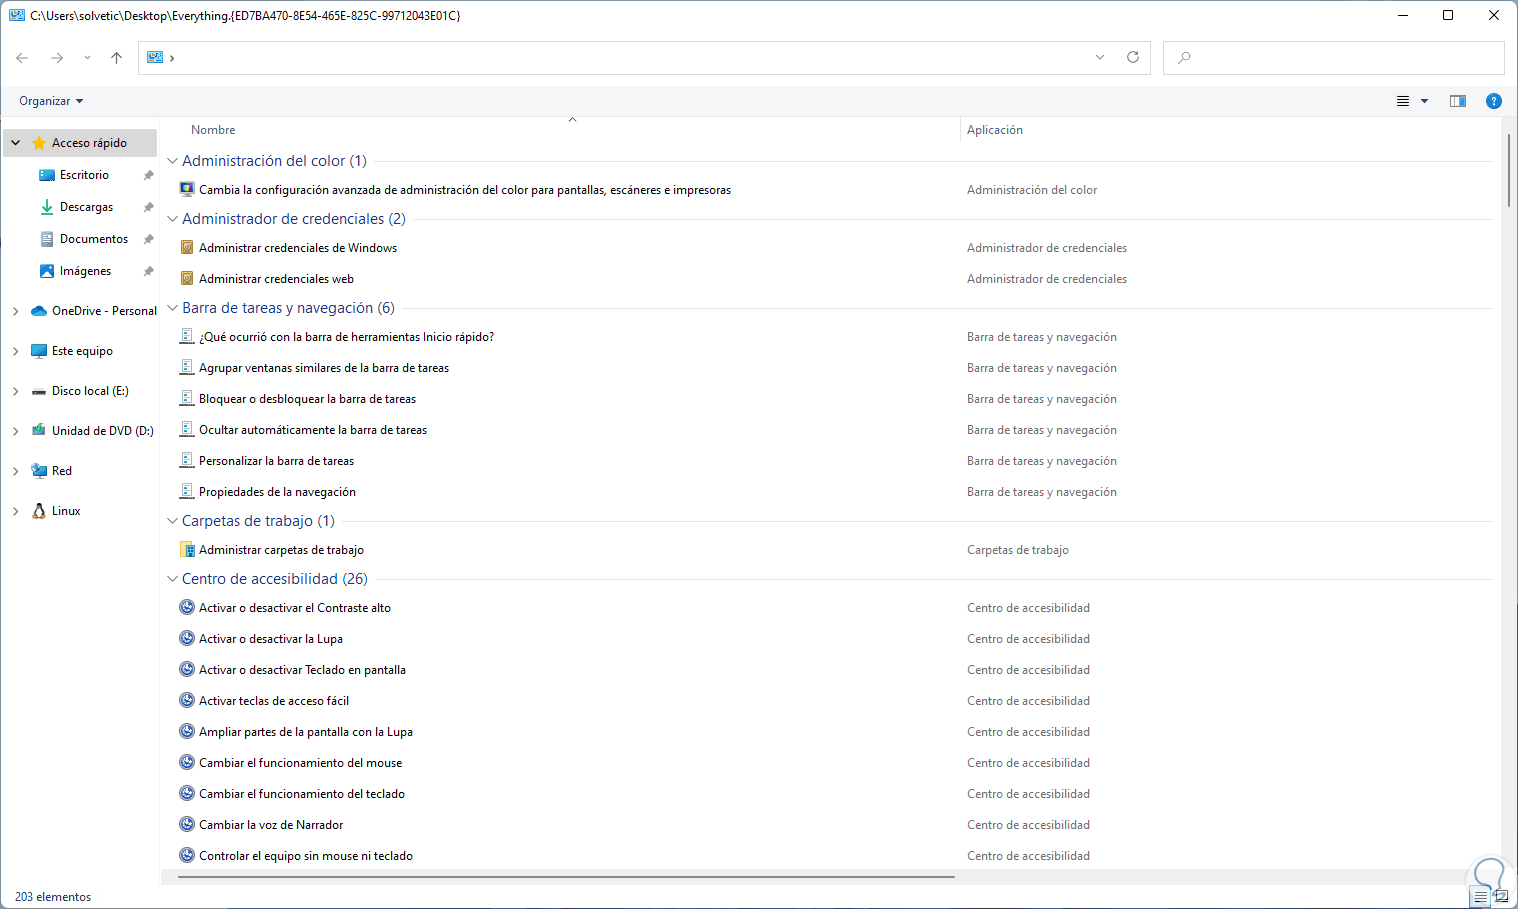Expand the Red tree node
Screen dimensions: 1518x909
click(x=16, y=471)
